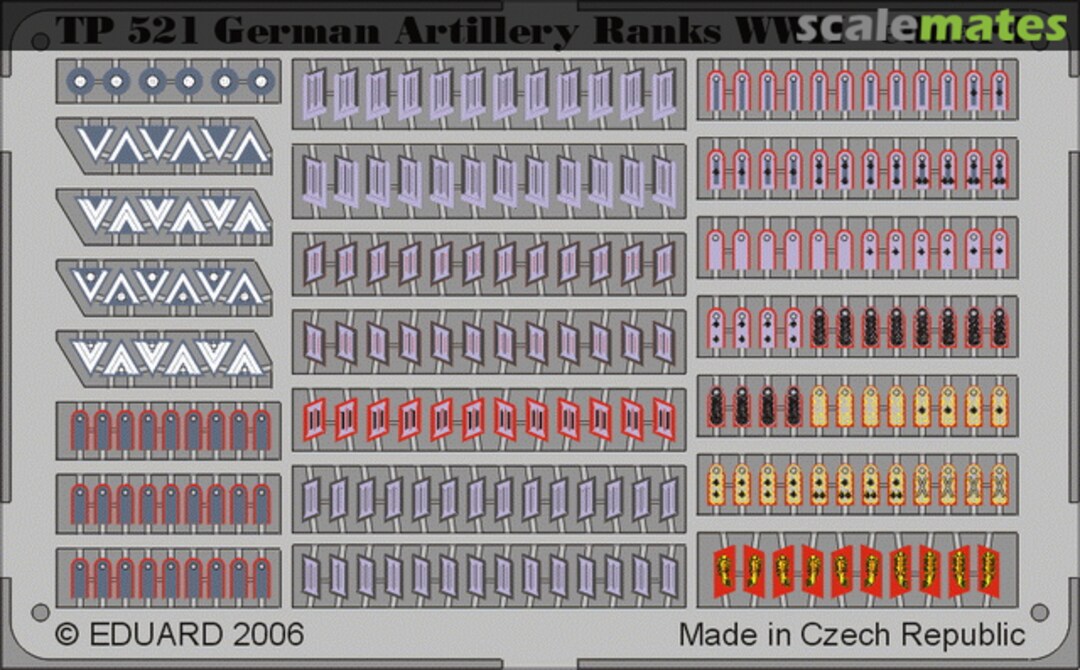
Task: Select the leftmost red collar tab
Action: click(315, 418)
